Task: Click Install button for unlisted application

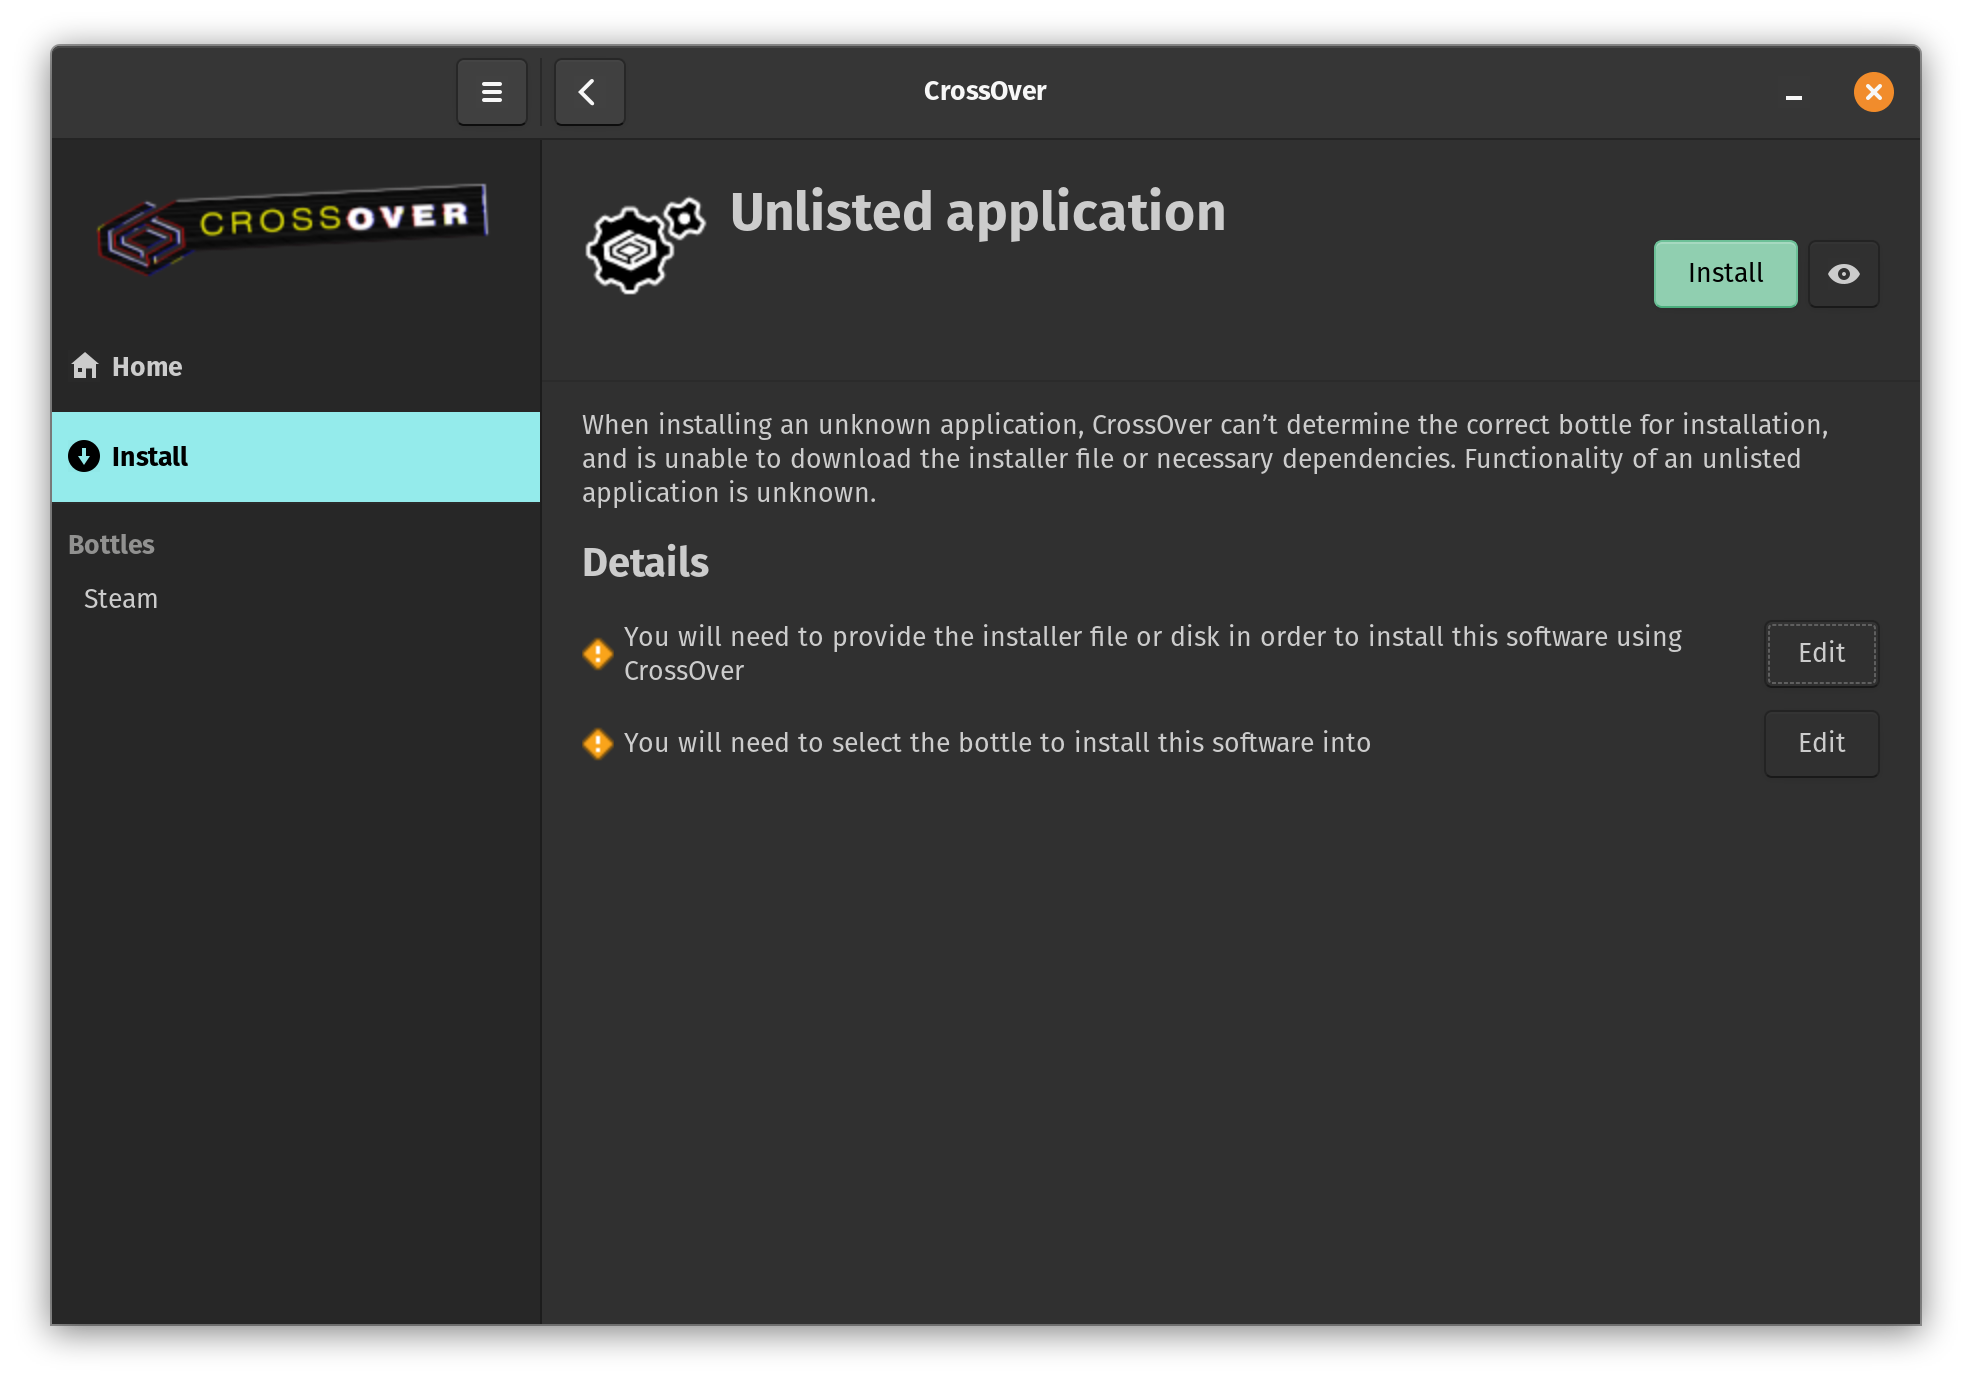Action: pyautogui.click(x=1725, y=273)
